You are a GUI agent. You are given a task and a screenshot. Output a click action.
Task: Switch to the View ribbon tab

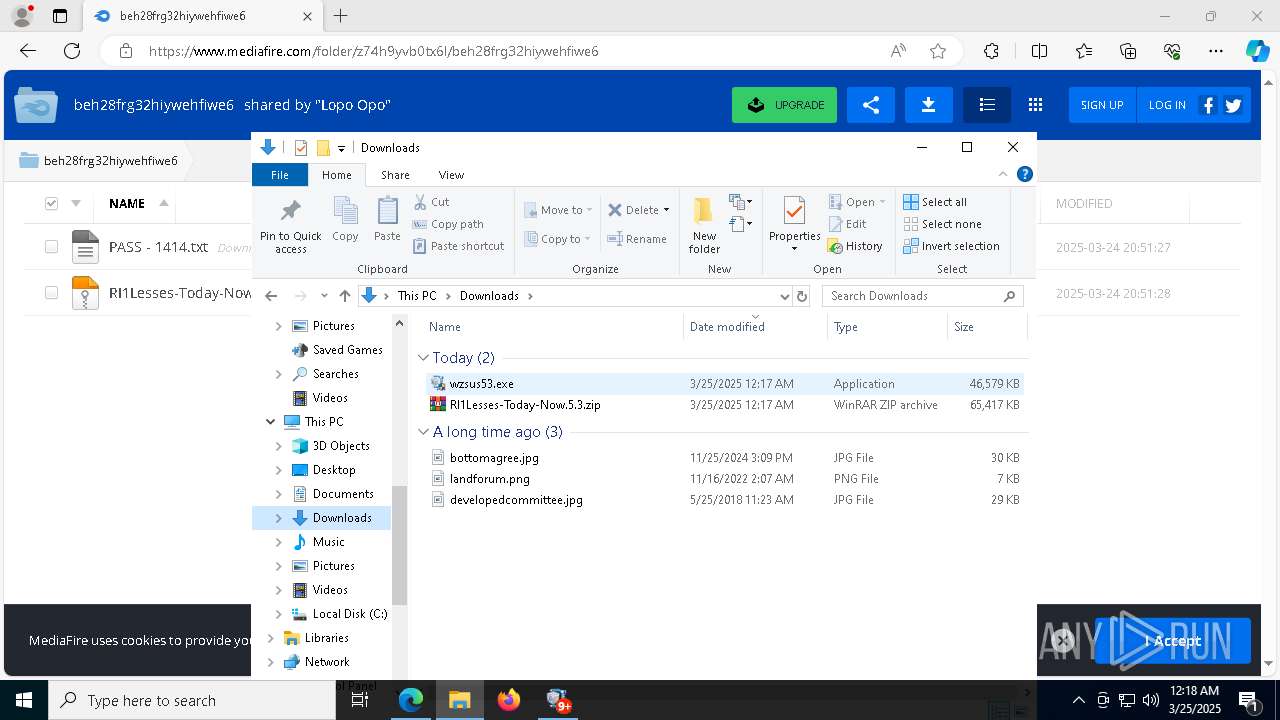[x=451, y=175]
